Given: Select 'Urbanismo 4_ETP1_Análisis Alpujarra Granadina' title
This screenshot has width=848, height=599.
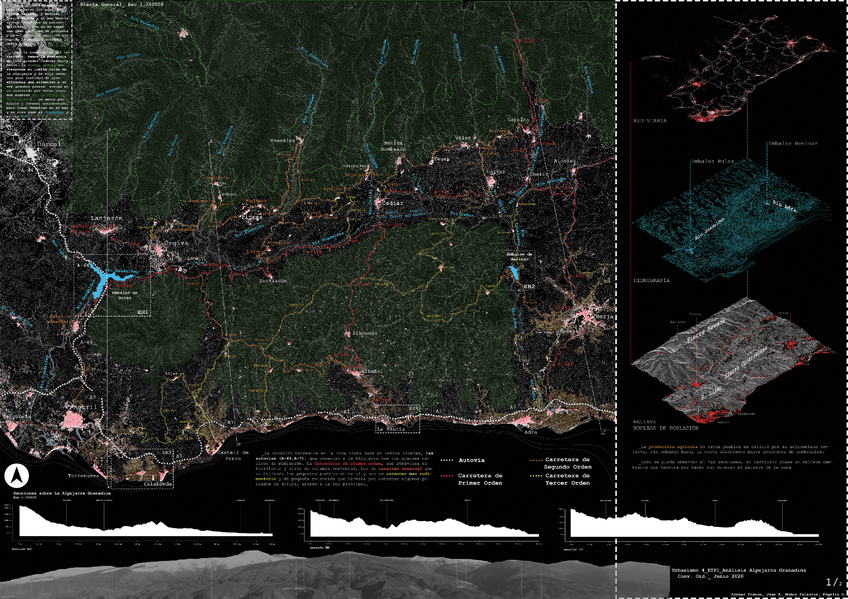Looking at the screenshot, I should pos(739,570).
